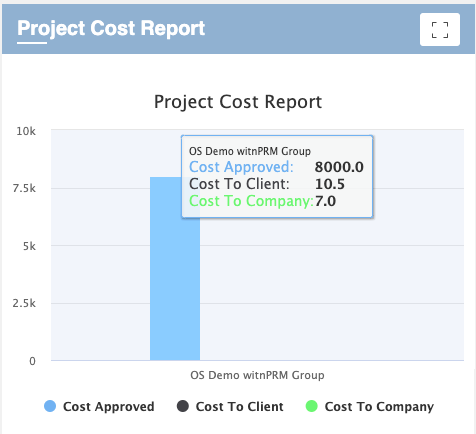Click the green Cost To Company legend dot
The image size is (476, 434).
(x=312, y=406)
